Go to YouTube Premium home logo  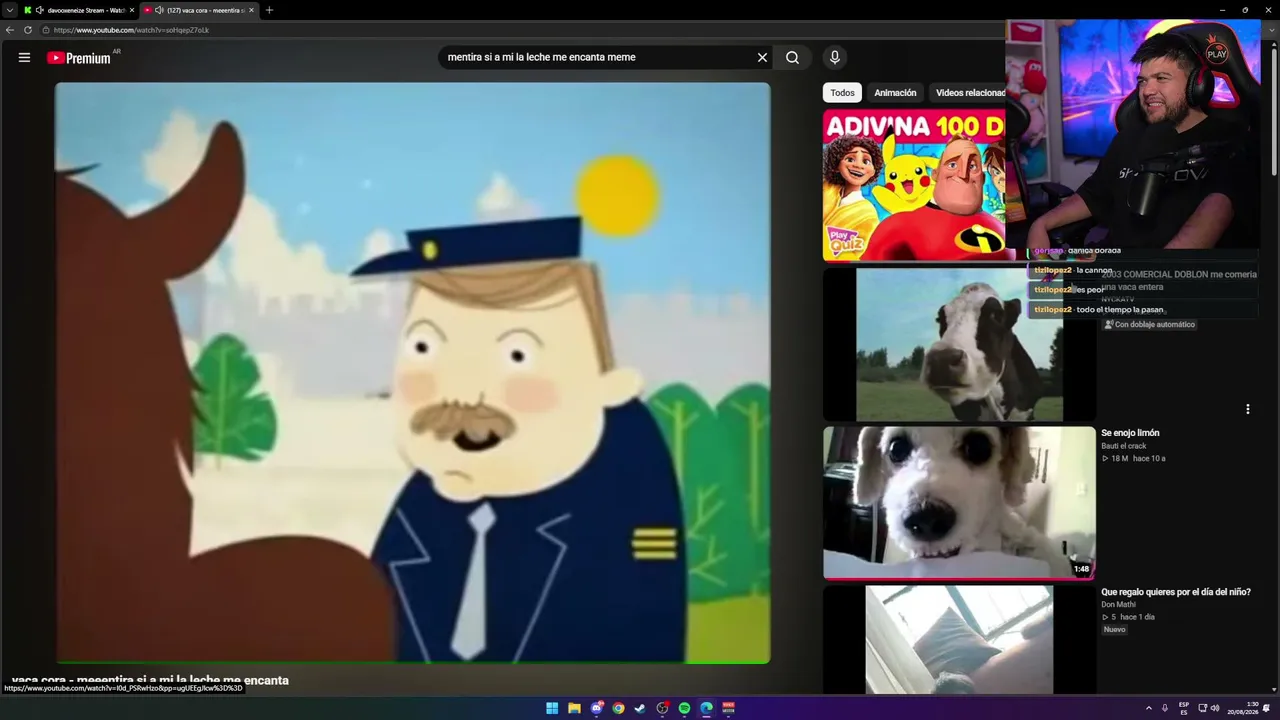[79, 58]
